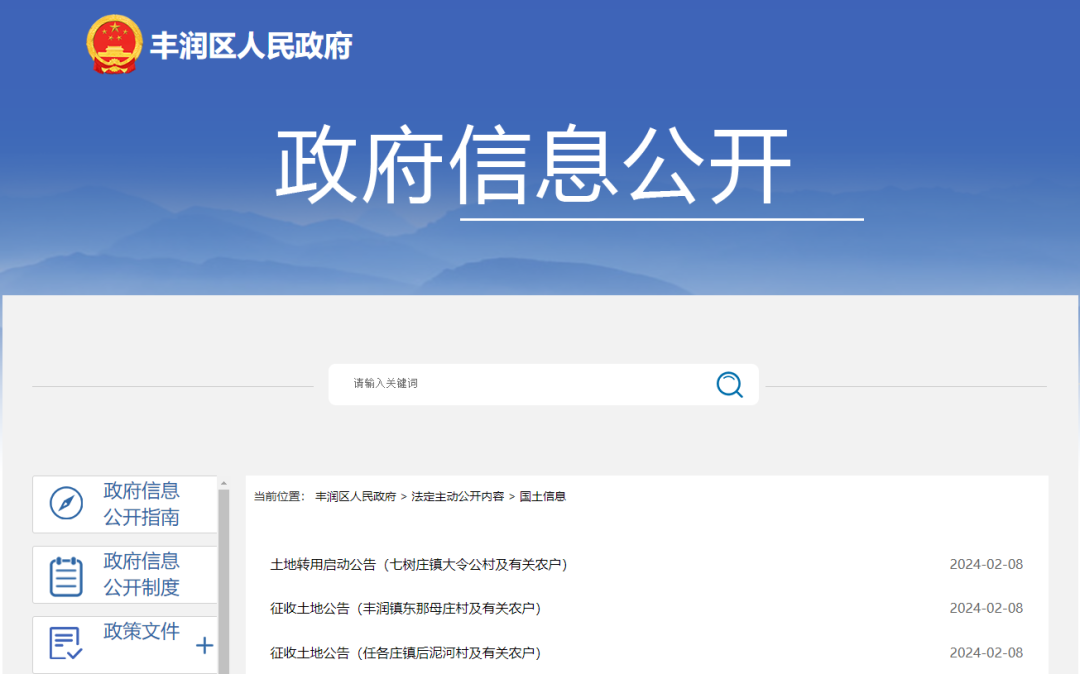Open 征收土地公告 for 任各庄镇后泥河村
The height and width of the screenshot is (674, 1080).
(x=405, y=653)
